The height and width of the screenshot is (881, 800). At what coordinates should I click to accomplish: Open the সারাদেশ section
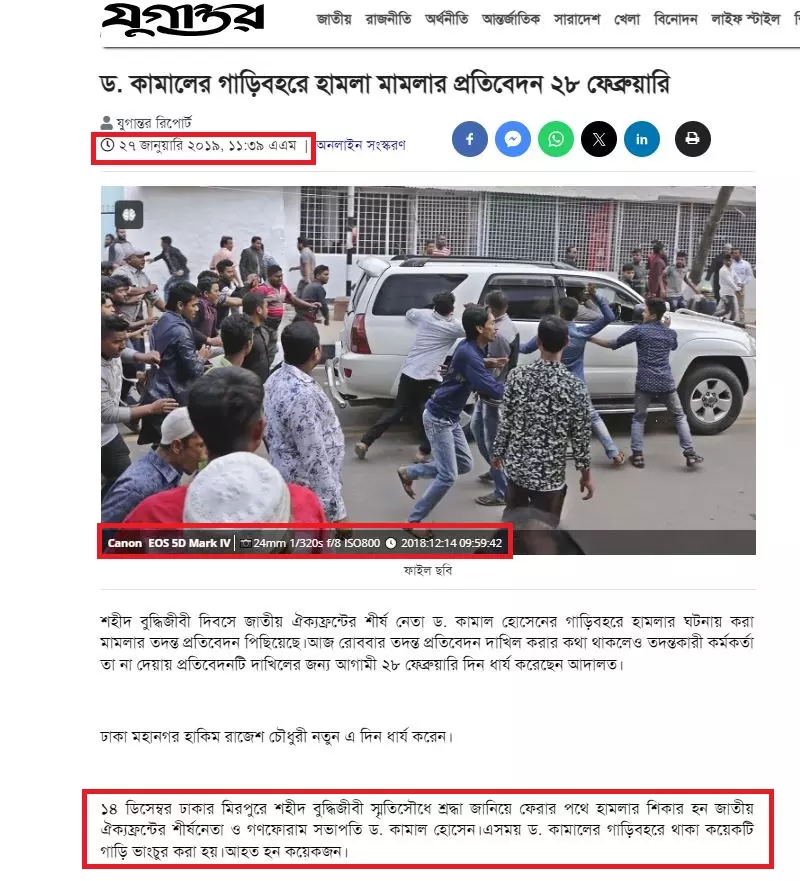[x=577, y=20]
